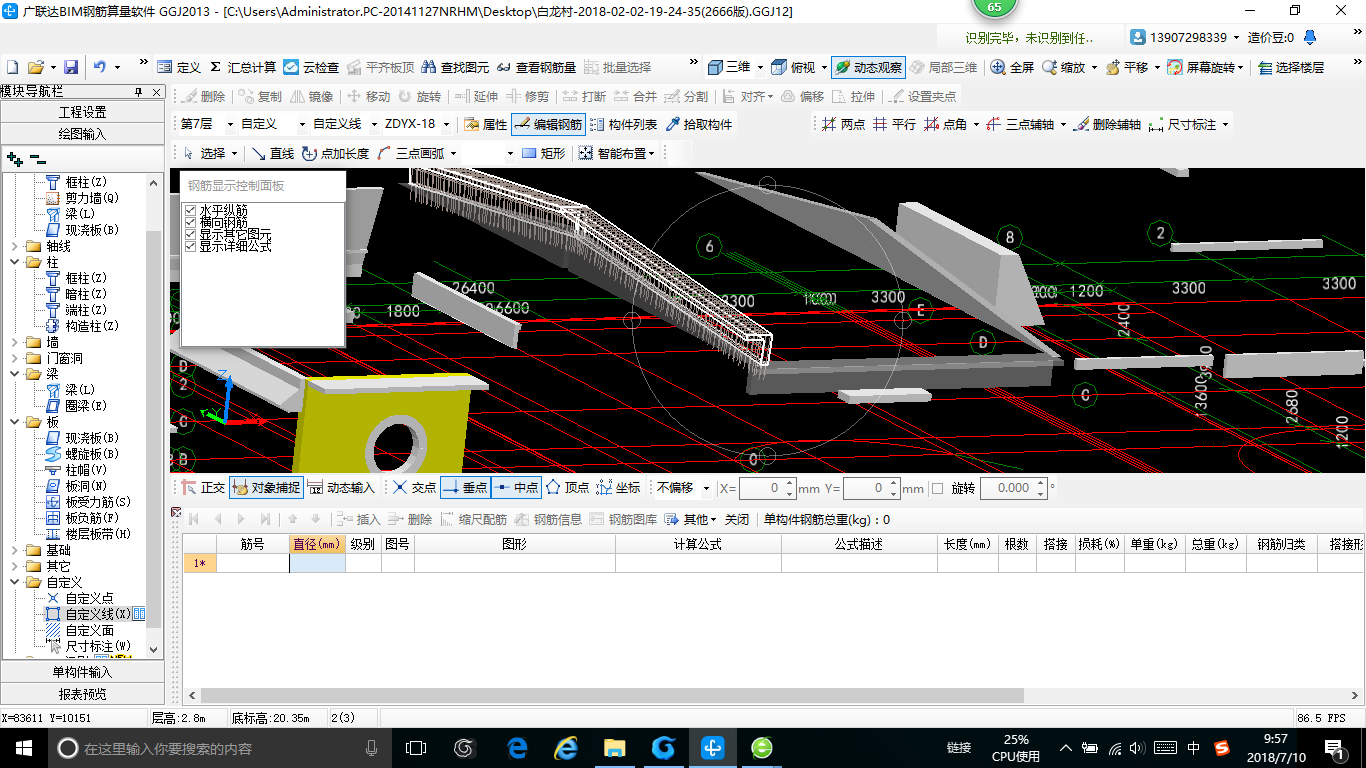This screenshot has height=768, width=1366.
Task: Toggle 正交 orthogonal mode
Action: [x=203, y=488]
